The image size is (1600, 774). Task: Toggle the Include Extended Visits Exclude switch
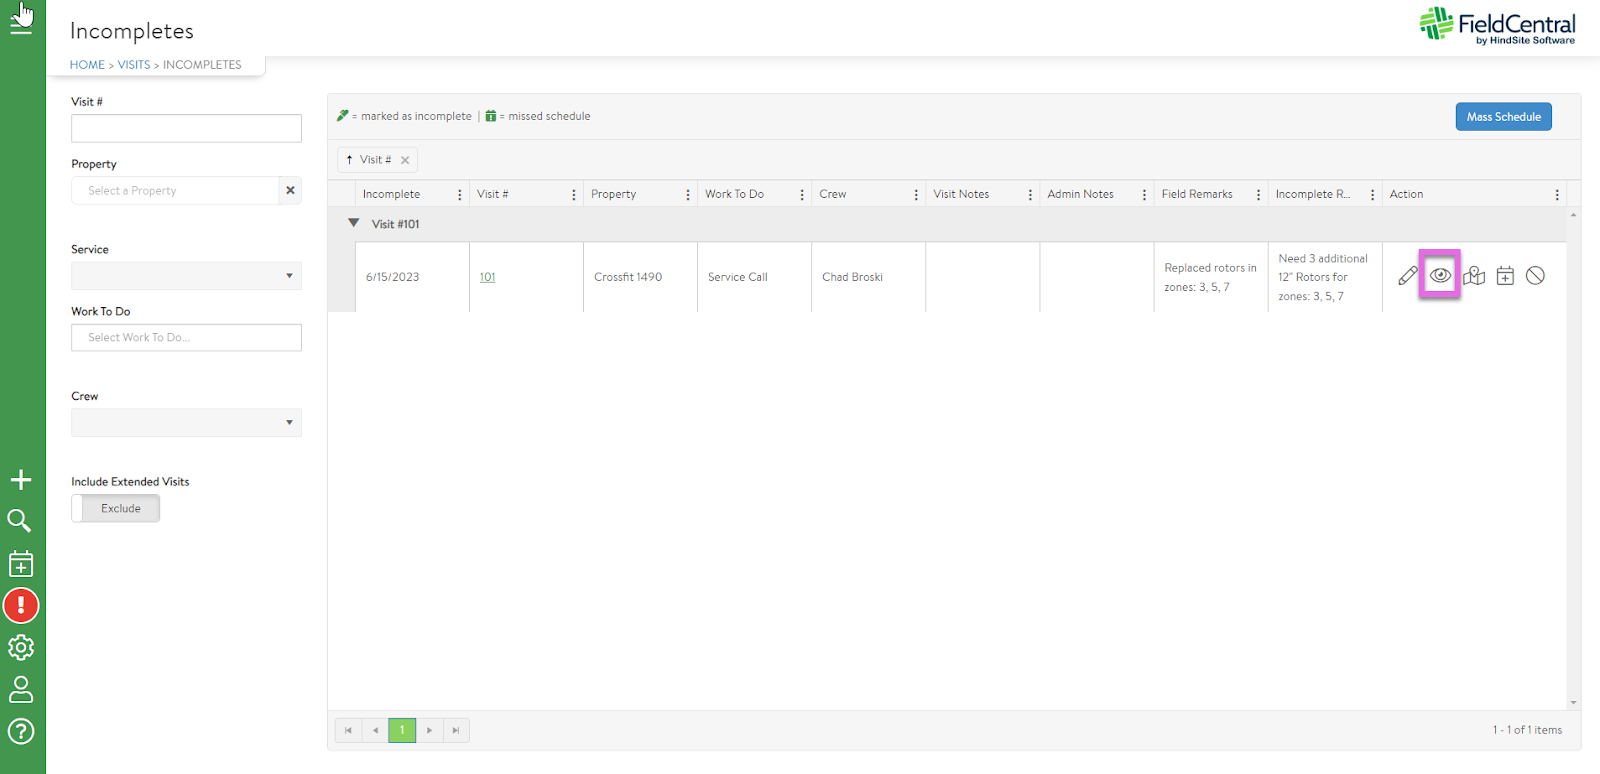[116, 508]
